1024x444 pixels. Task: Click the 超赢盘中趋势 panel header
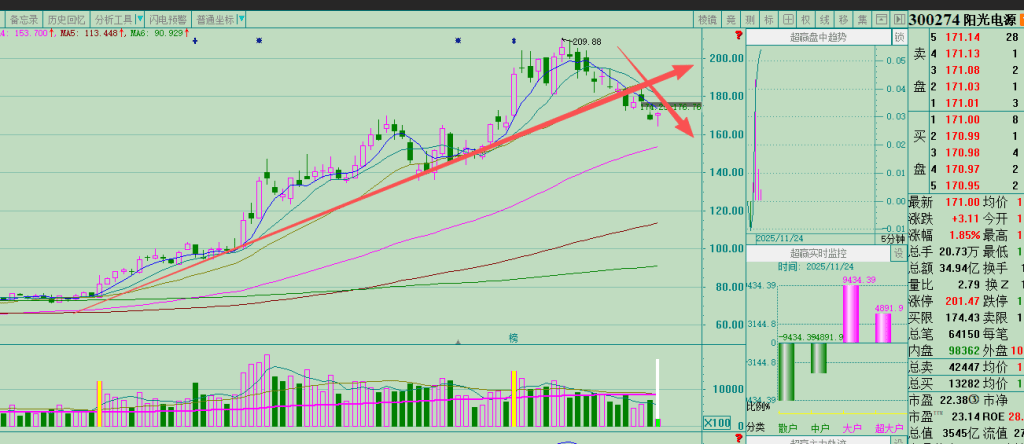(817, 37)
